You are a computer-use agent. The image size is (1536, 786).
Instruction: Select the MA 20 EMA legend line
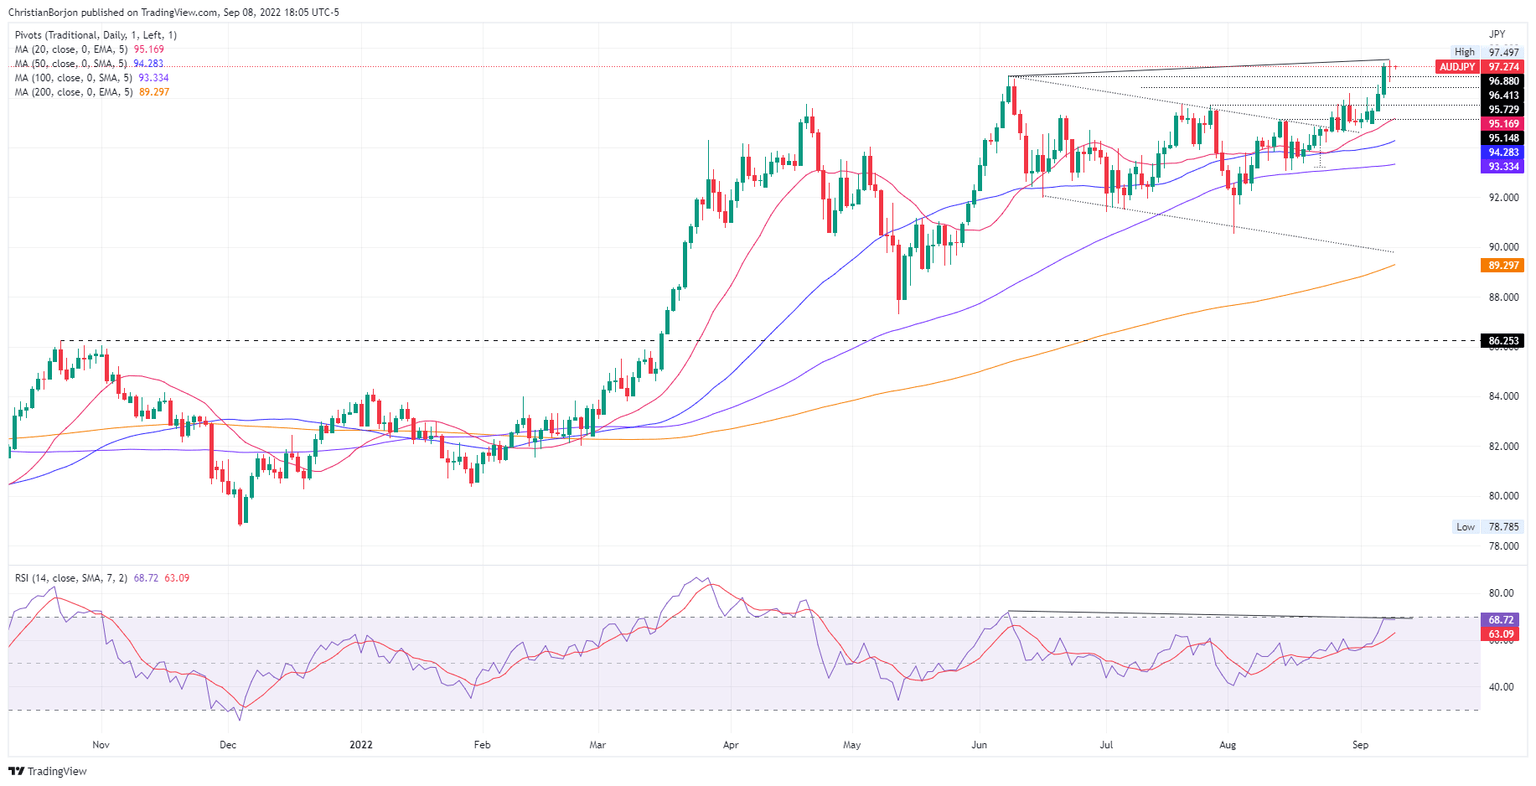[89, 49]
